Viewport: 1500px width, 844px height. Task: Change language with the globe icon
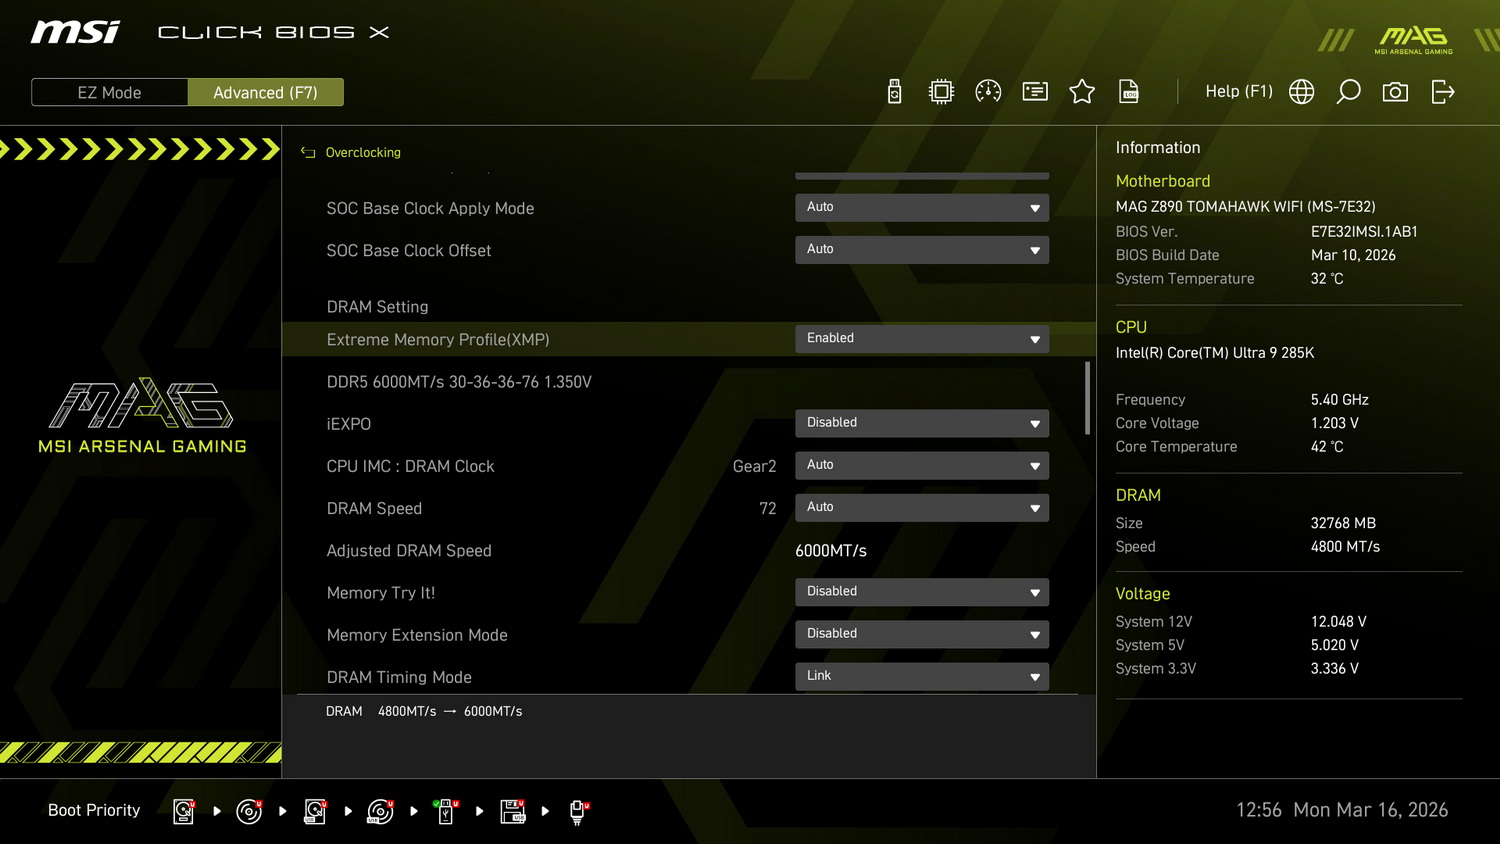tap(1302, 92)
